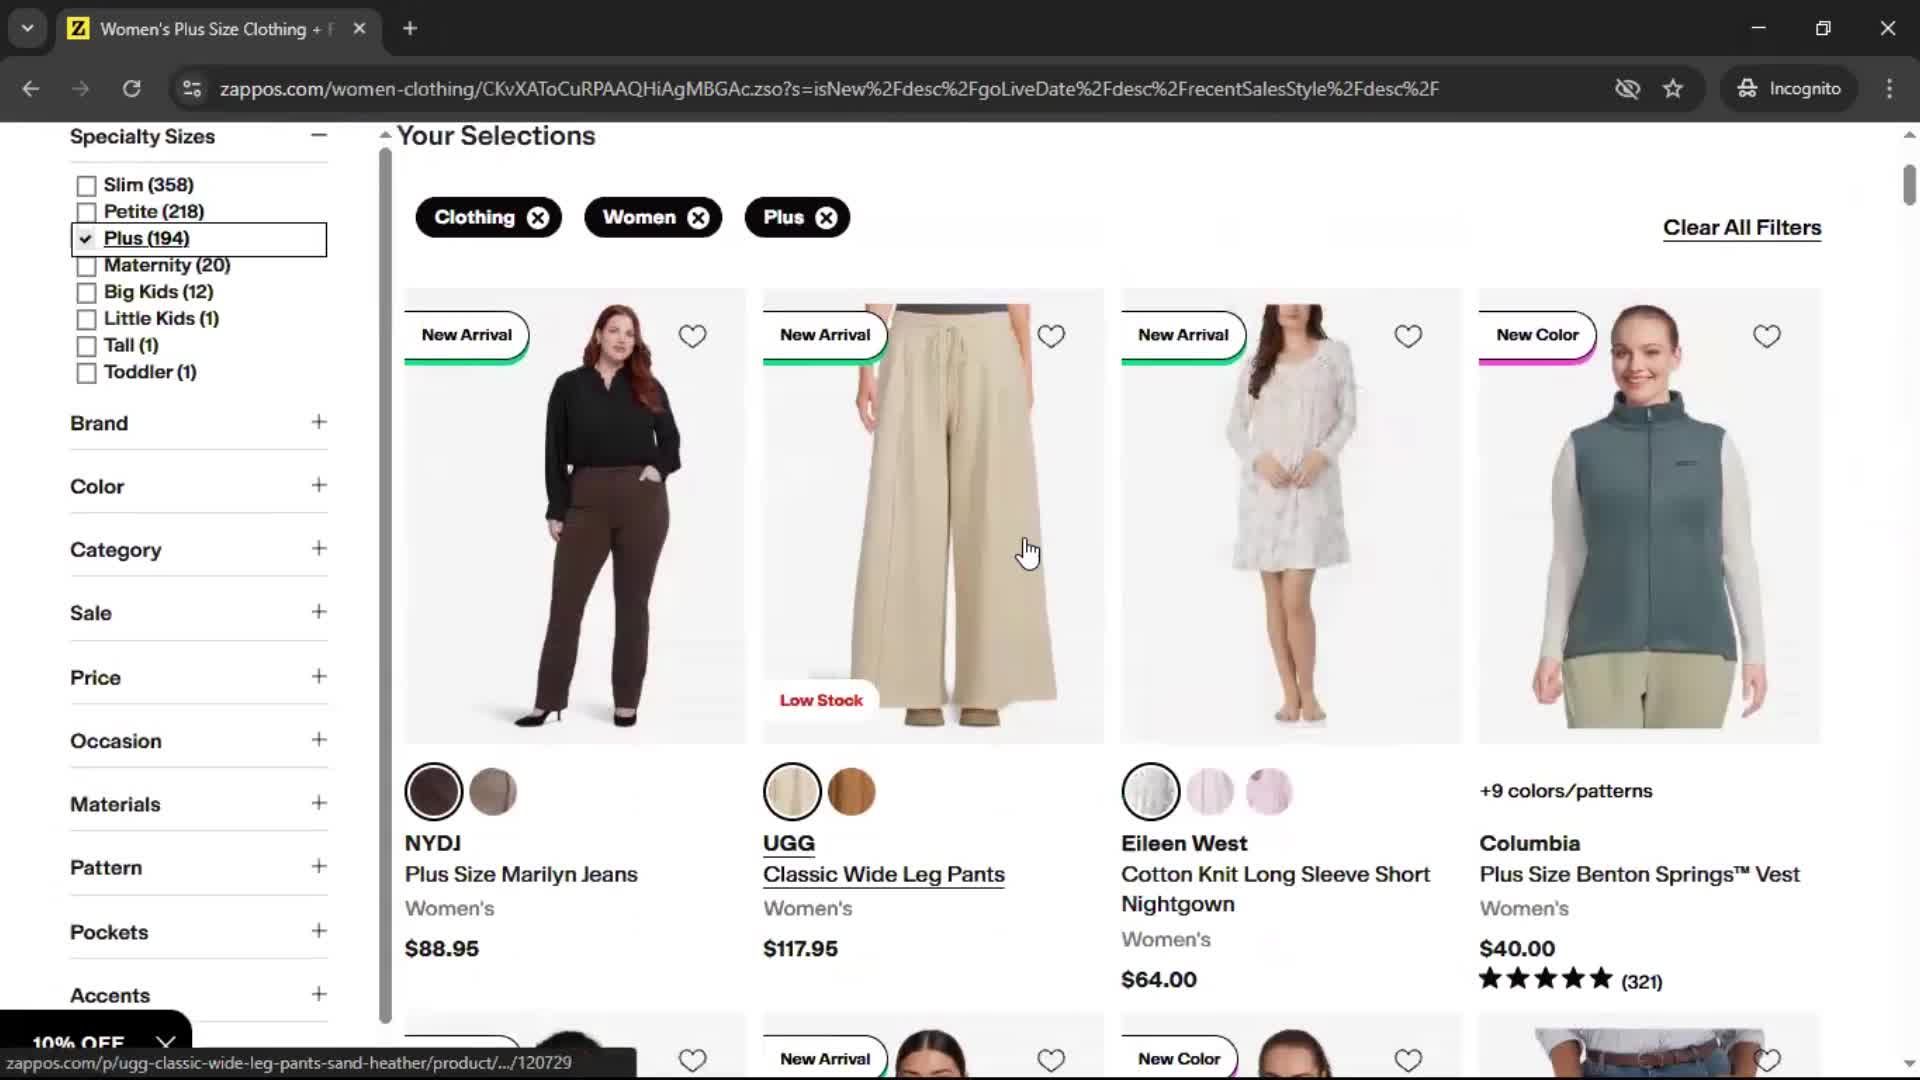Uncheck the Plus (194) checkbox
Image resolution: width=1920 pixels, height=1080 pixels.
pyautogui.click(x=86, y=239)
